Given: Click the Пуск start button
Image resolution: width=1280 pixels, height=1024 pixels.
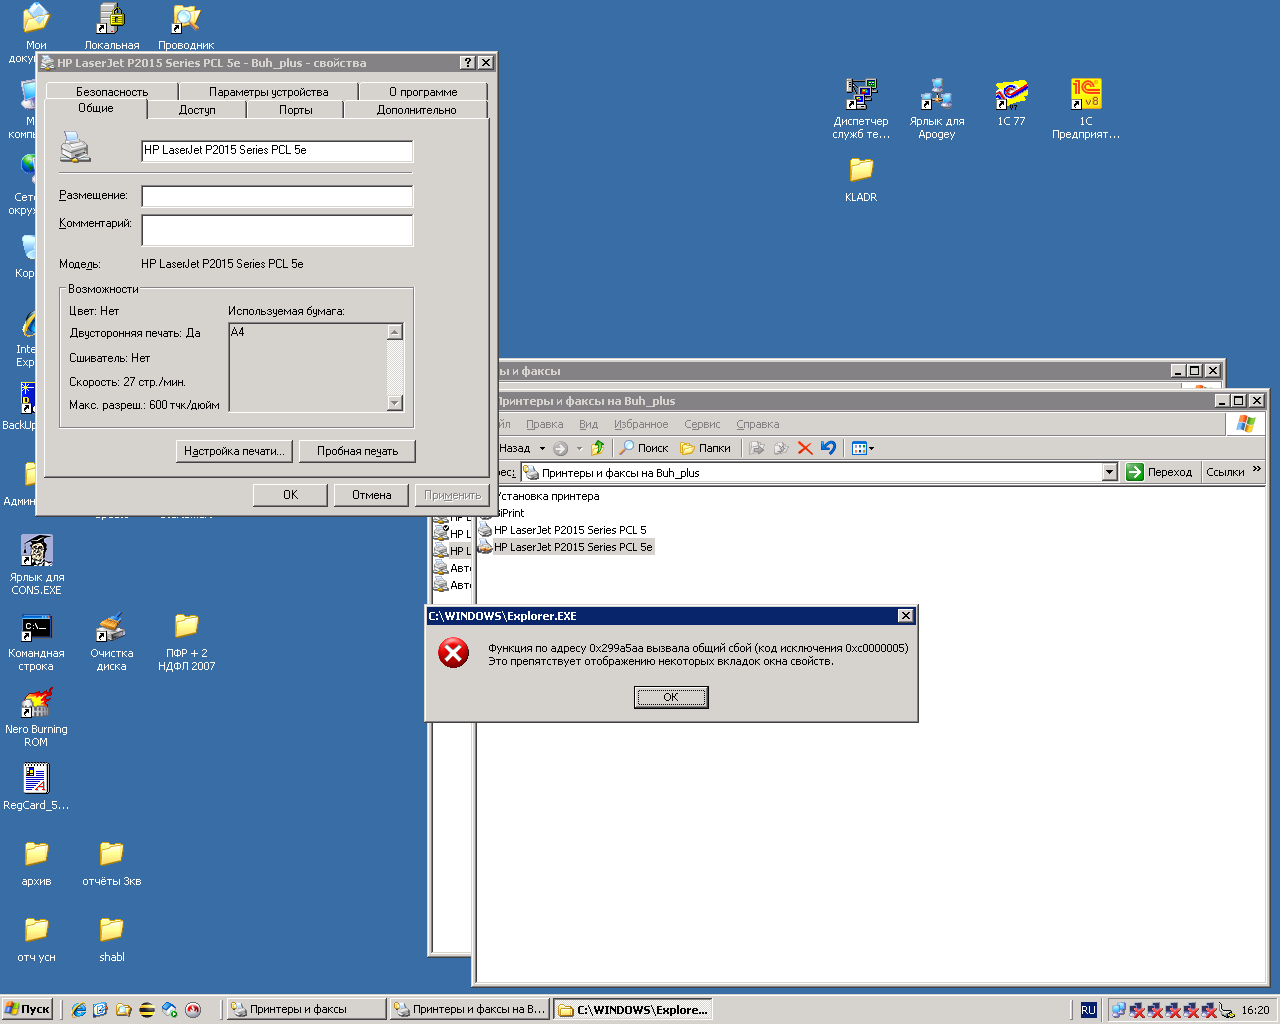Looking at the screenshot, I should (x=27, y=1009).
